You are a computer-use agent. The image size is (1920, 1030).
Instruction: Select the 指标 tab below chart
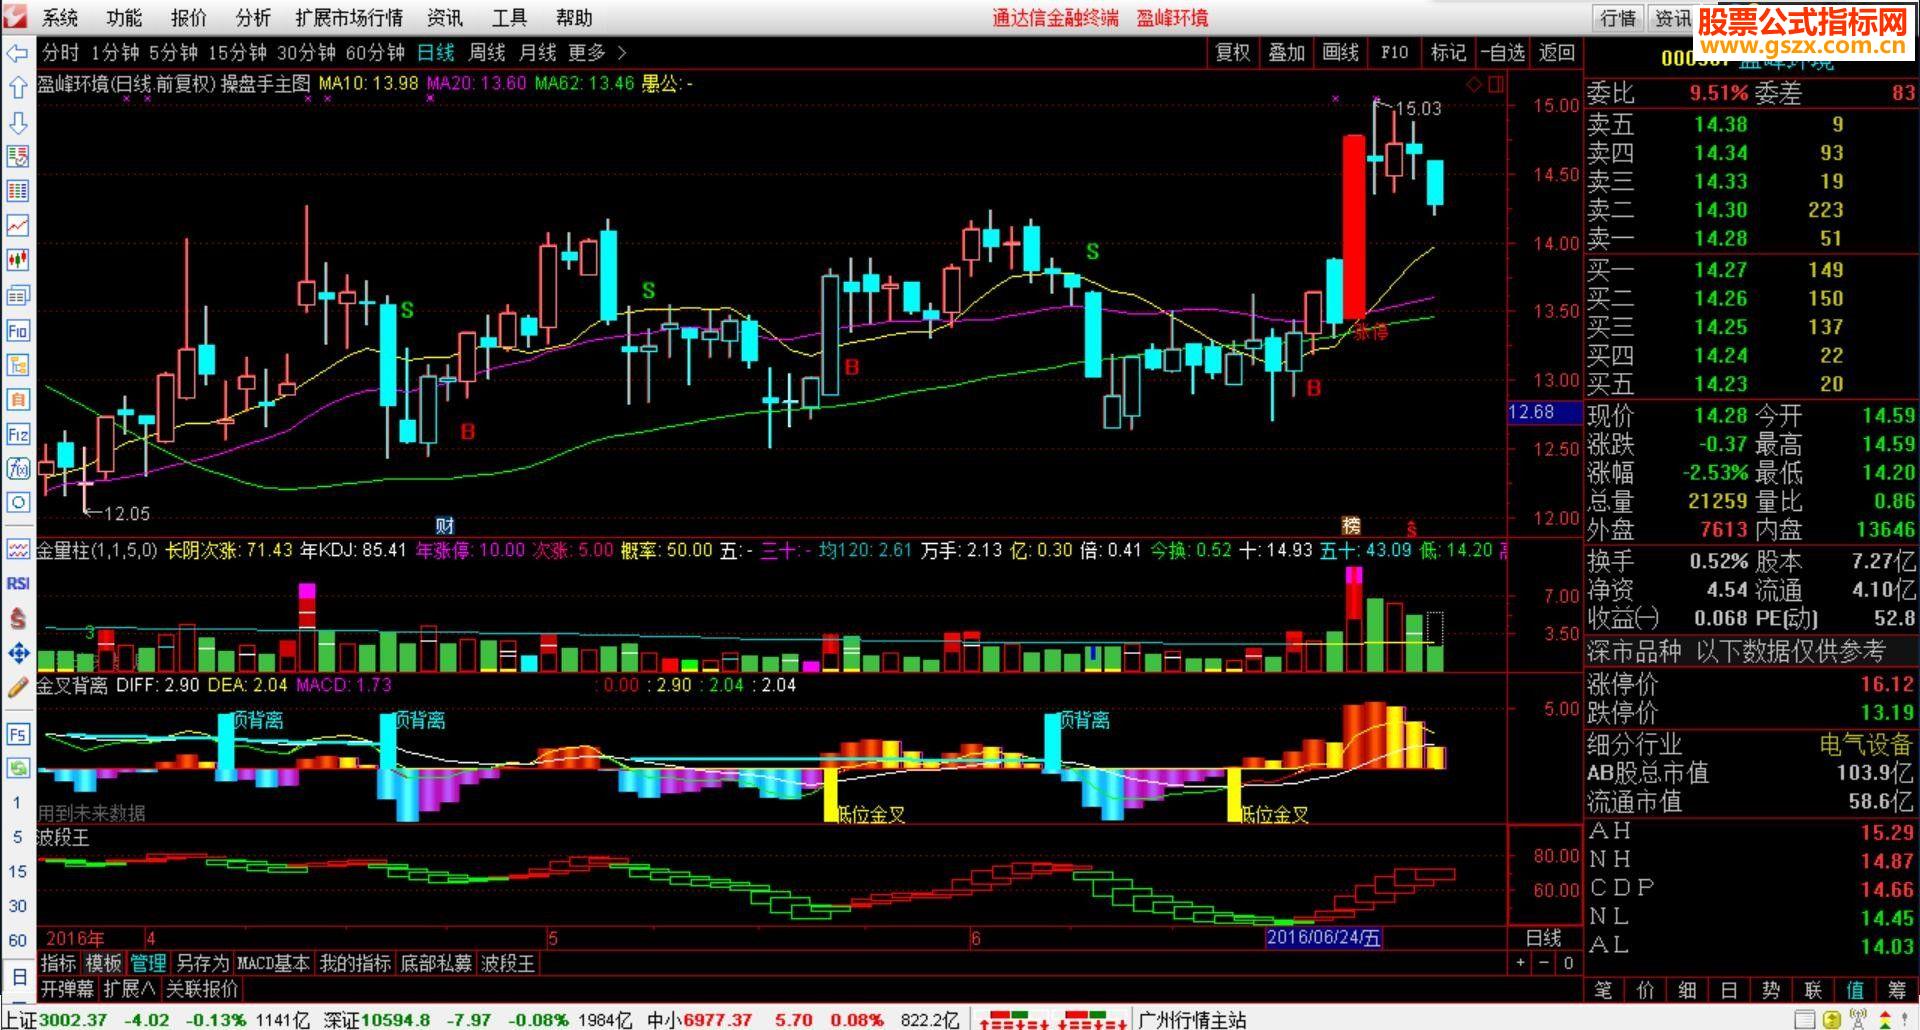pyautogui.click(x=58, y=964)
